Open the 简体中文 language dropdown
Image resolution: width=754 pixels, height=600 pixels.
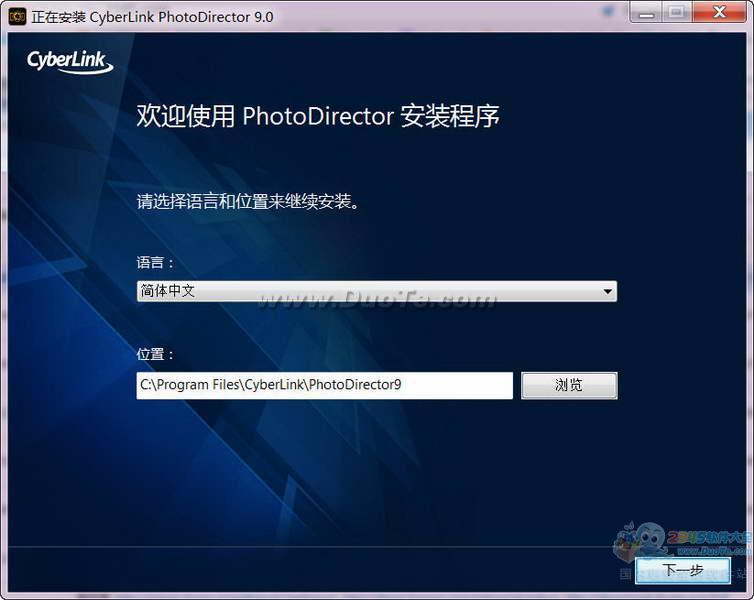[377, 291]
